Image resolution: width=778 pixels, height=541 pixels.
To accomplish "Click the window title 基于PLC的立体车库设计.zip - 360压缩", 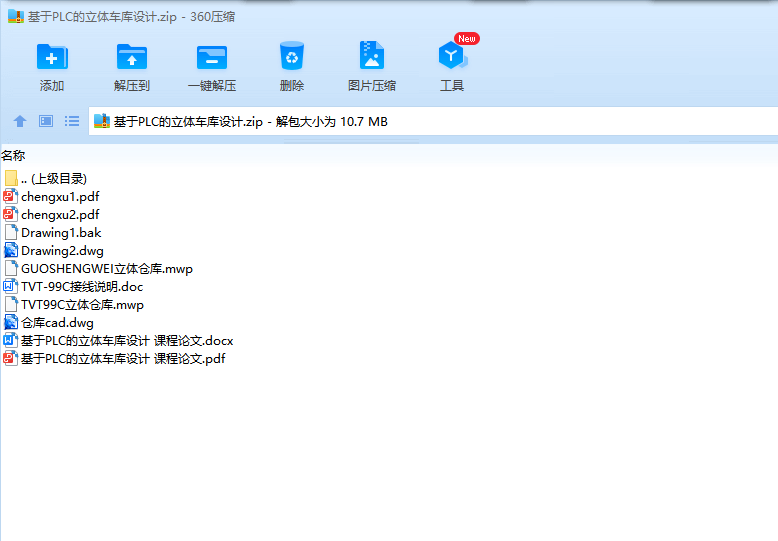I will click(131, 17).
